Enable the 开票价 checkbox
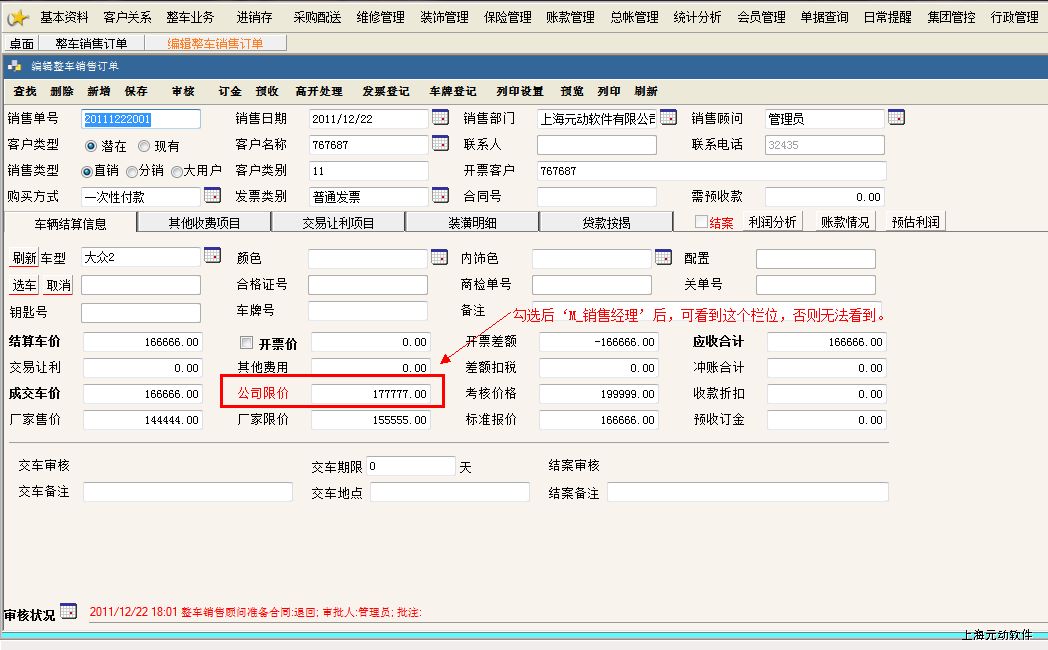The image size is (1048, 650). coord(246,343)
